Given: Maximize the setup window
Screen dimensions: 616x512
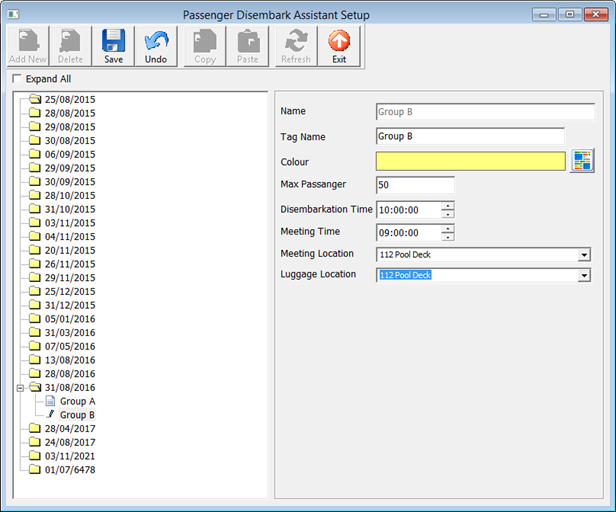Looking at the screenshot, I should 570,15.
